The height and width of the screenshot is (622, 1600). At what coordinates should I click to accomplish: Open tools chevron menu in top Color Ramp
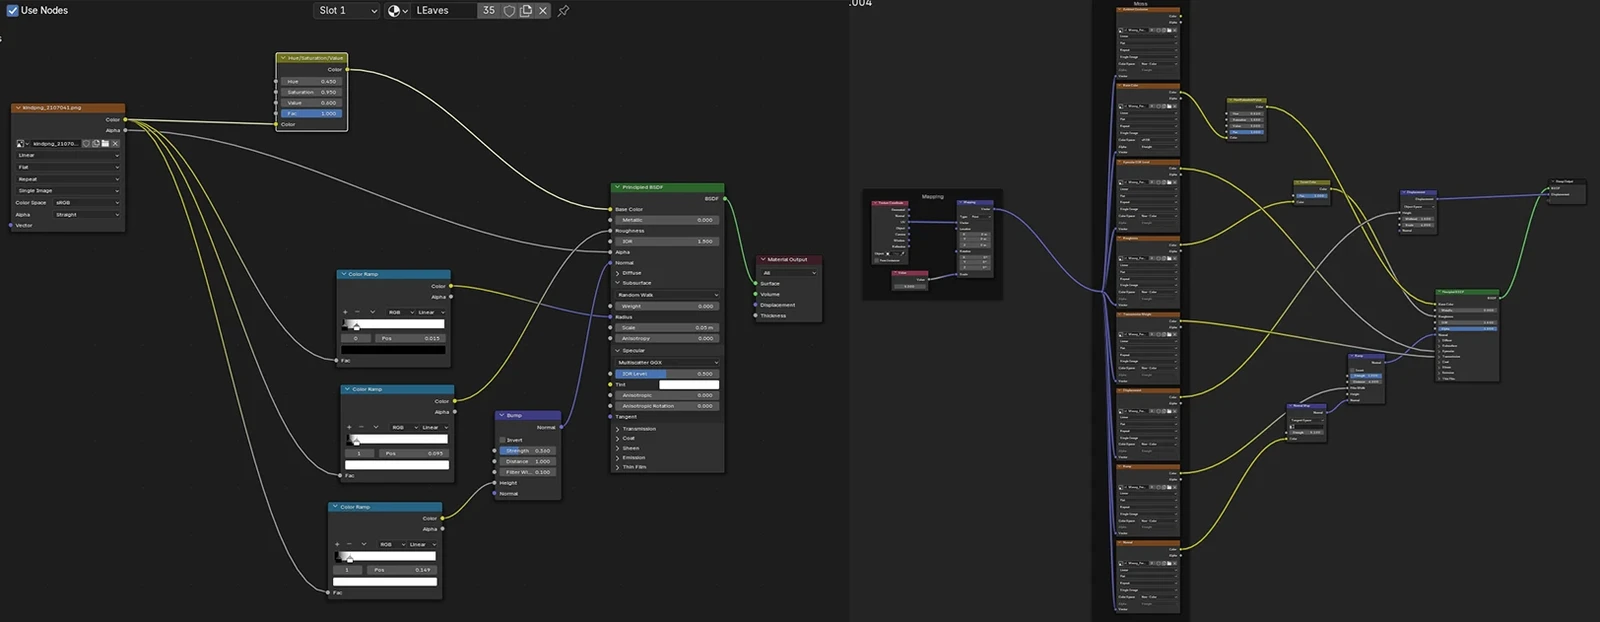(373, 312)
